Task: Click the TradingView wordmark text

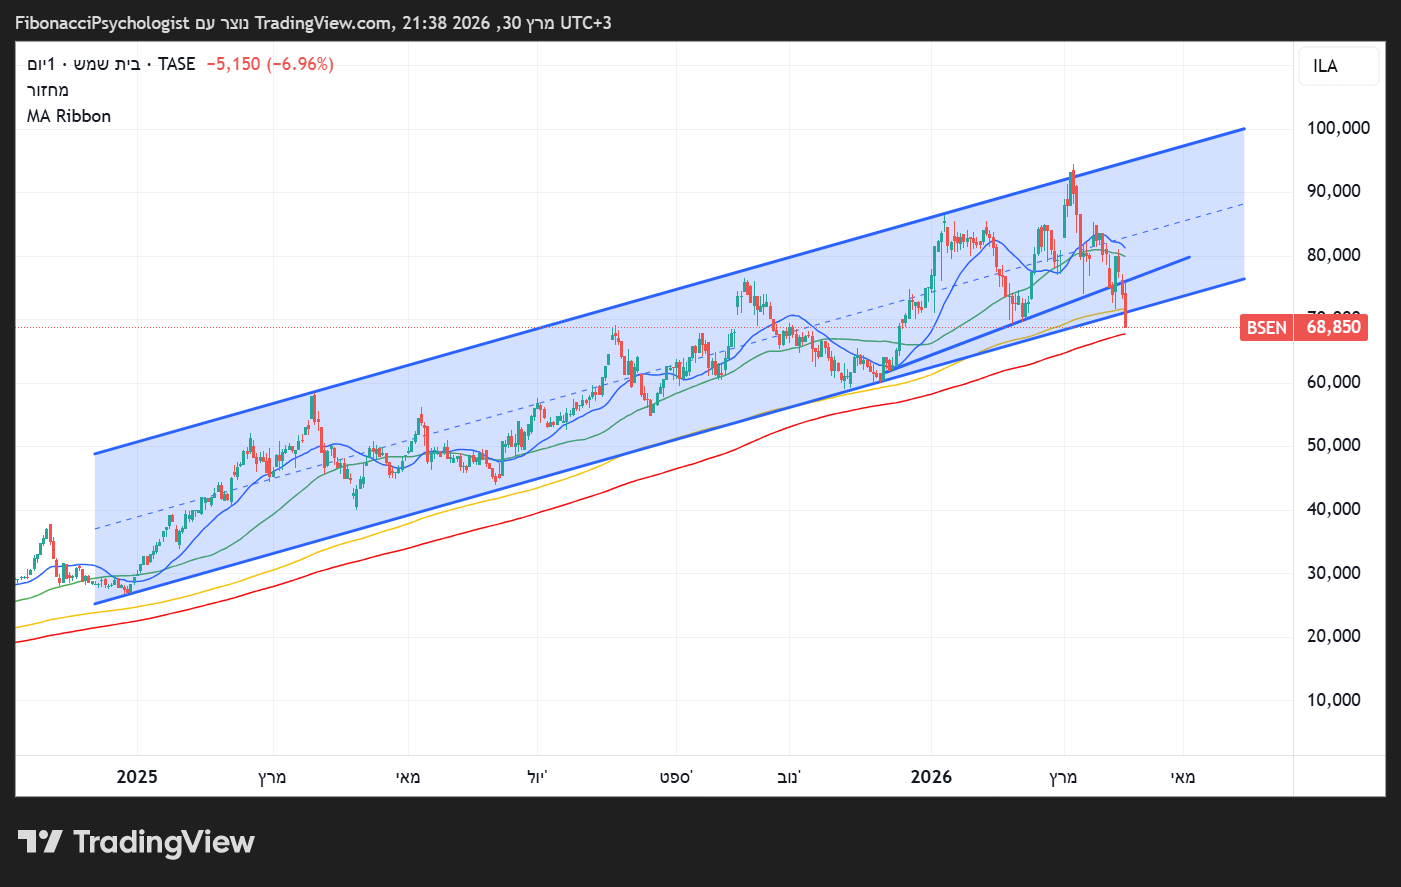Action: [164, 842]
